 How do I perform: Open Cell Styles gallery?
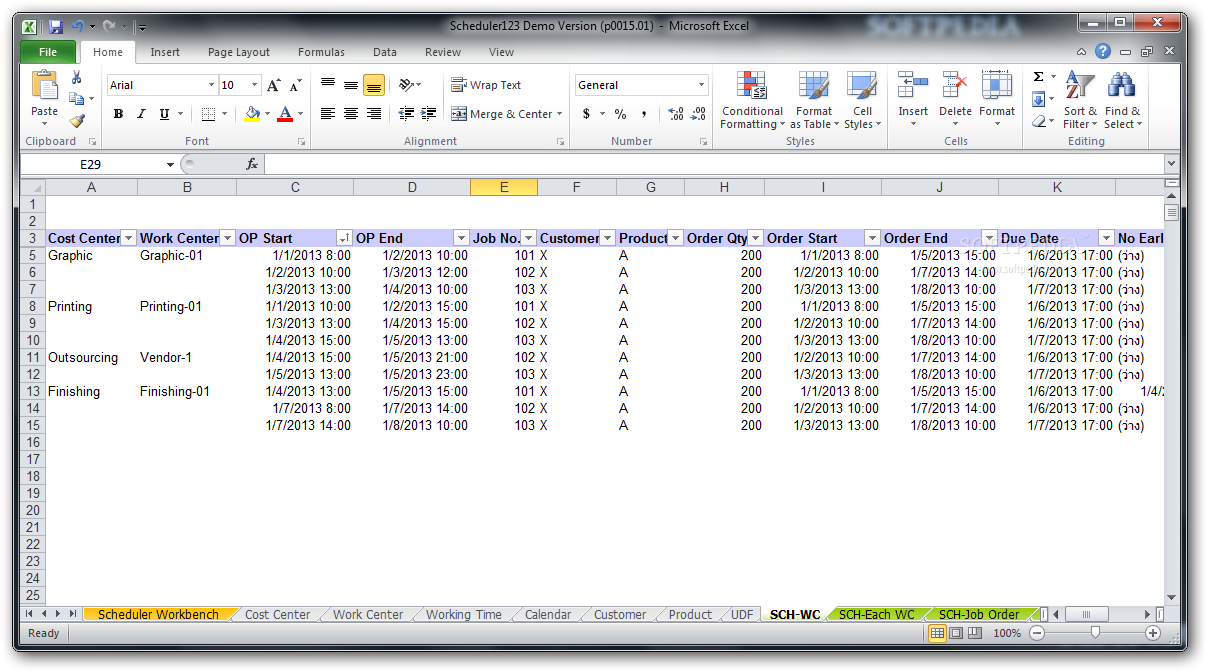click(862, 100)
